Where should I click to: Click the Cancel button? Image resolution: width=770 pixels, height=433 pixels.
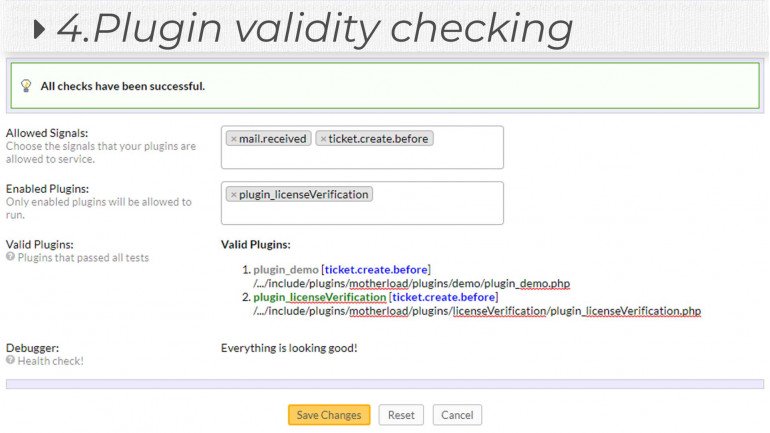point(457,415)
